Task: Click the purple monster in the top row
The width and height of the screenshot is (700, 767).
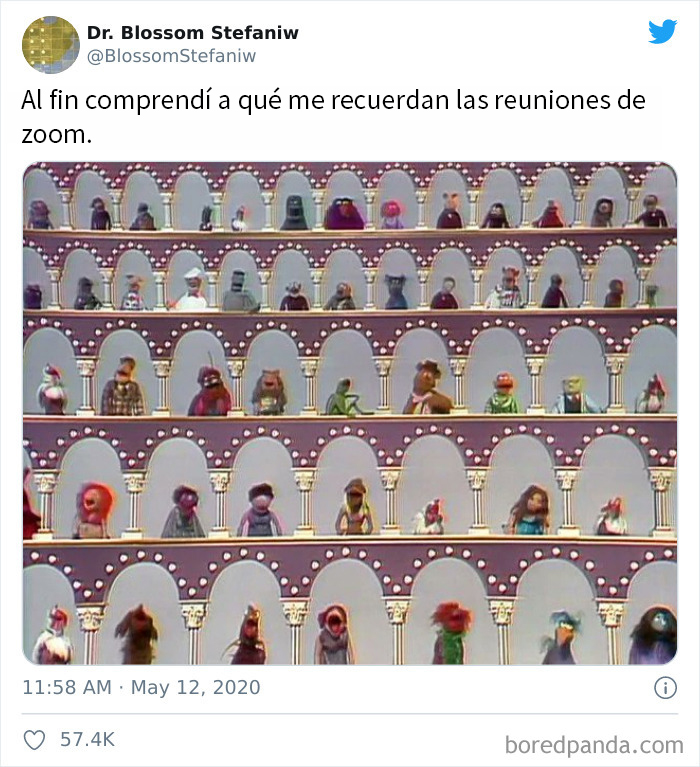Action: click(x=344, y=214)
